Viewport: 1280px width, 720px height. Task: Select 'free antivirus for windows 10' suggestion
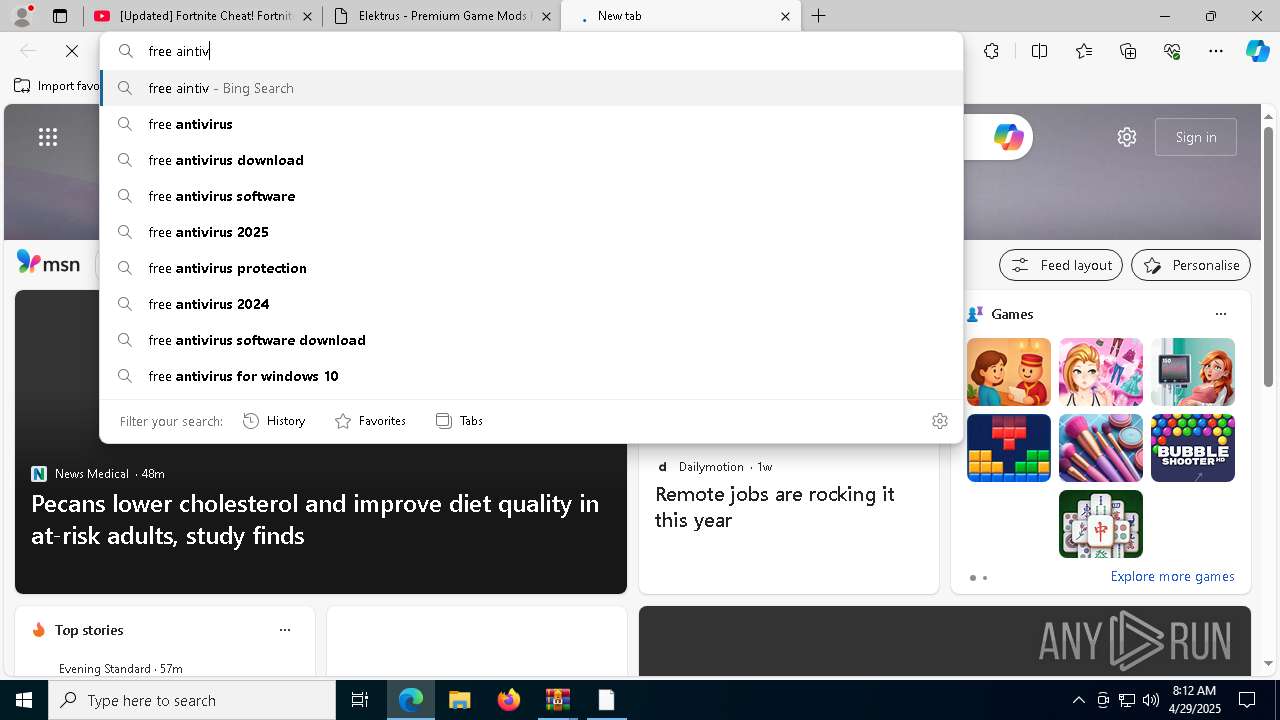coord(532,376)
